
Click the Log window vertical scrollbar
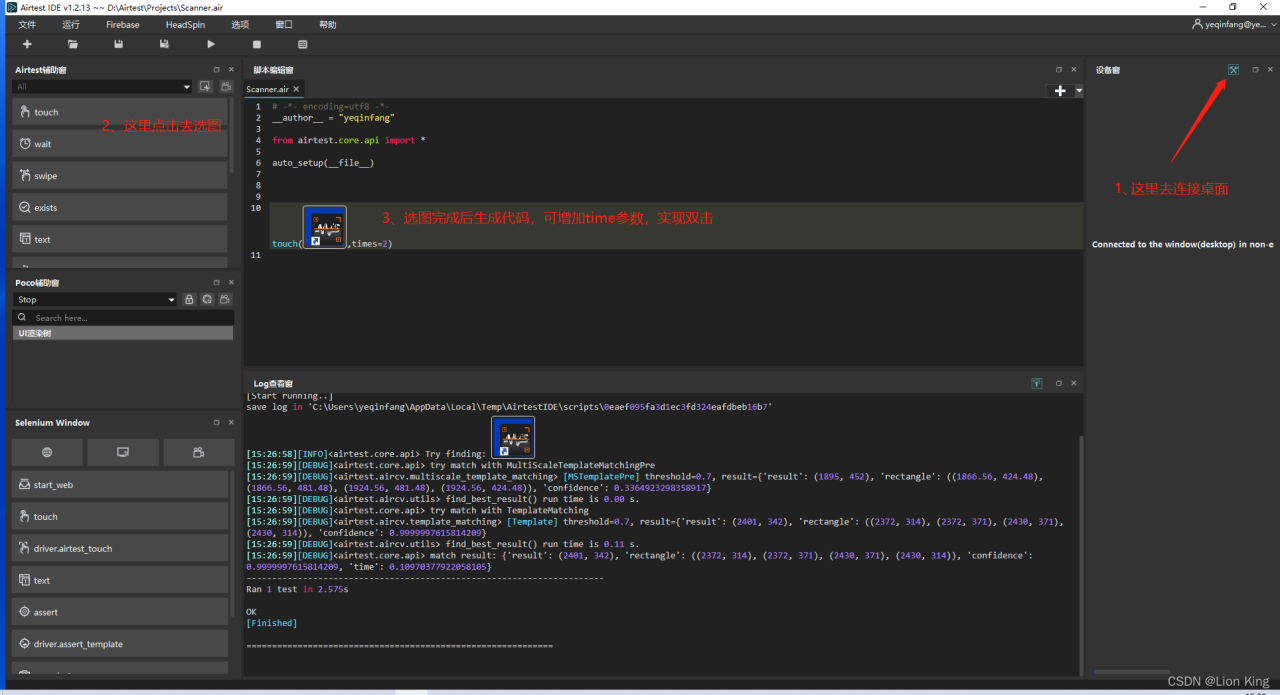click(x=1080, y=555)
